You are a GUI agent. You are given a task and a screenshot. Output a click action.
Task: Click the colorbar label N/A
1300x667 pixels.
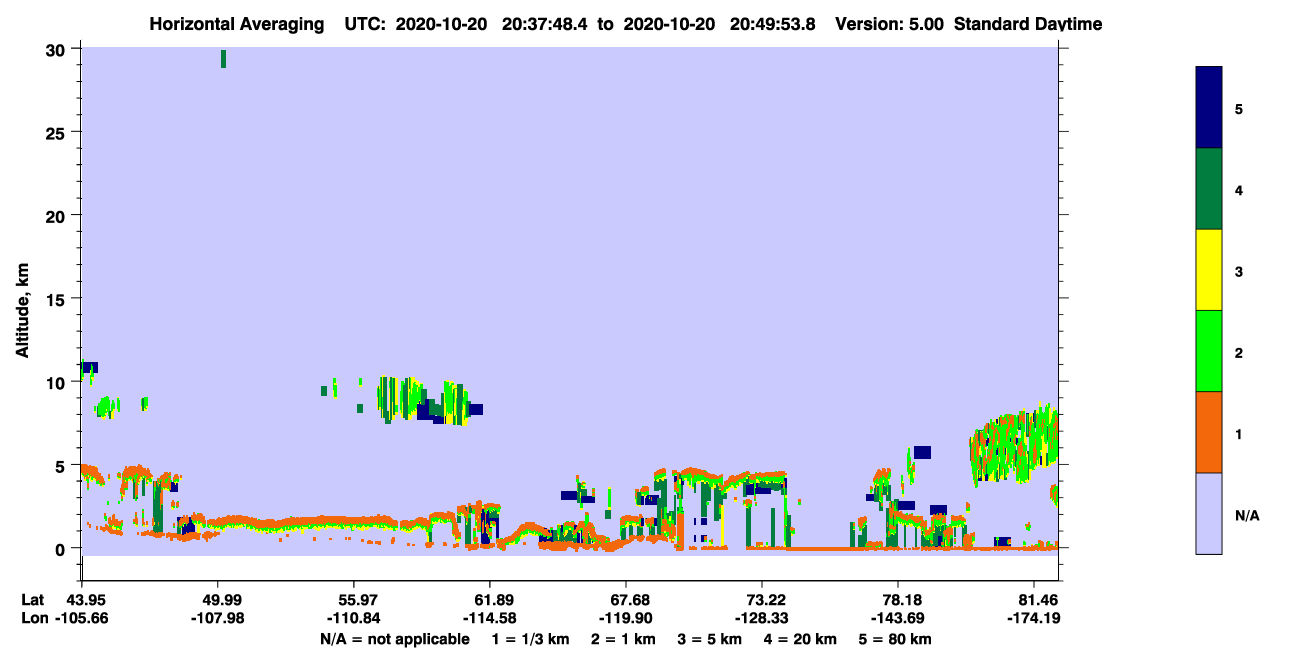coord(1247,515)
